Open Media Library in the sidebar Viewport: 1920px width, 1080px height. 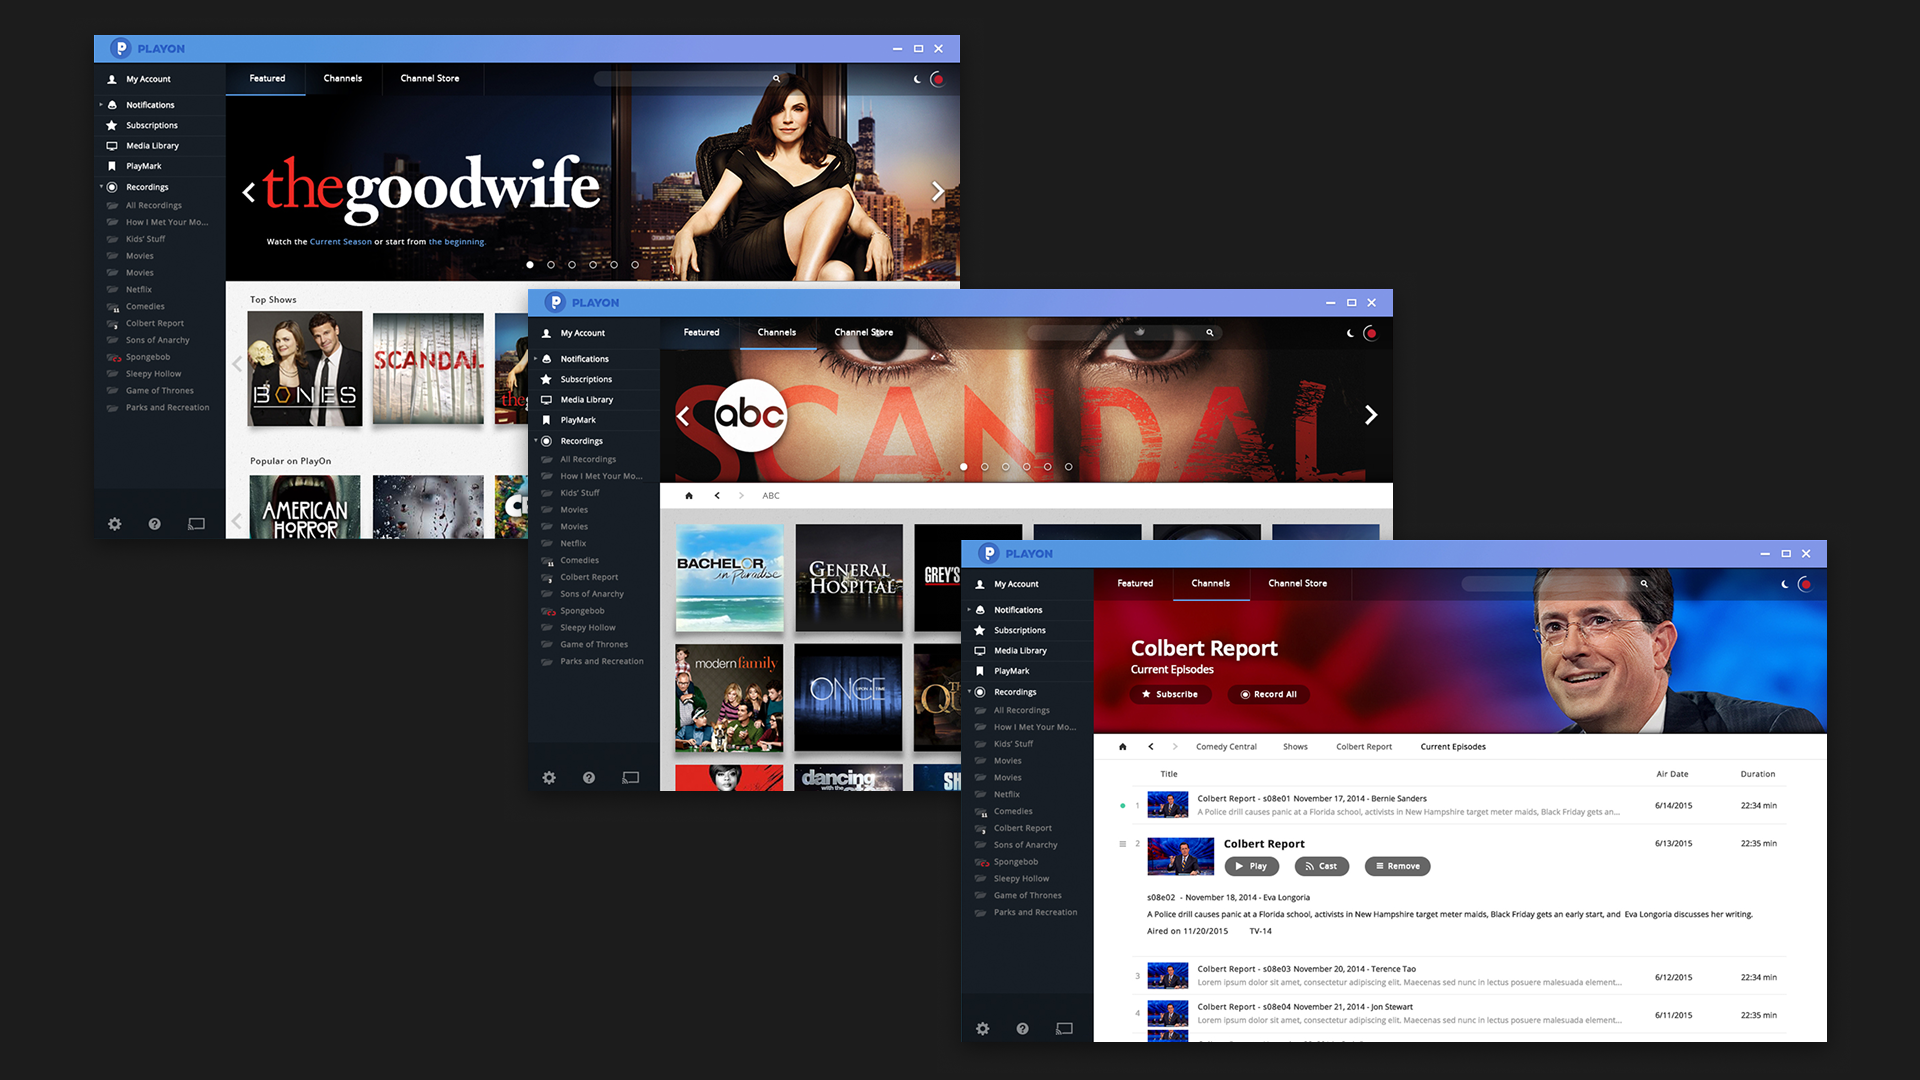click(1020, 650)
